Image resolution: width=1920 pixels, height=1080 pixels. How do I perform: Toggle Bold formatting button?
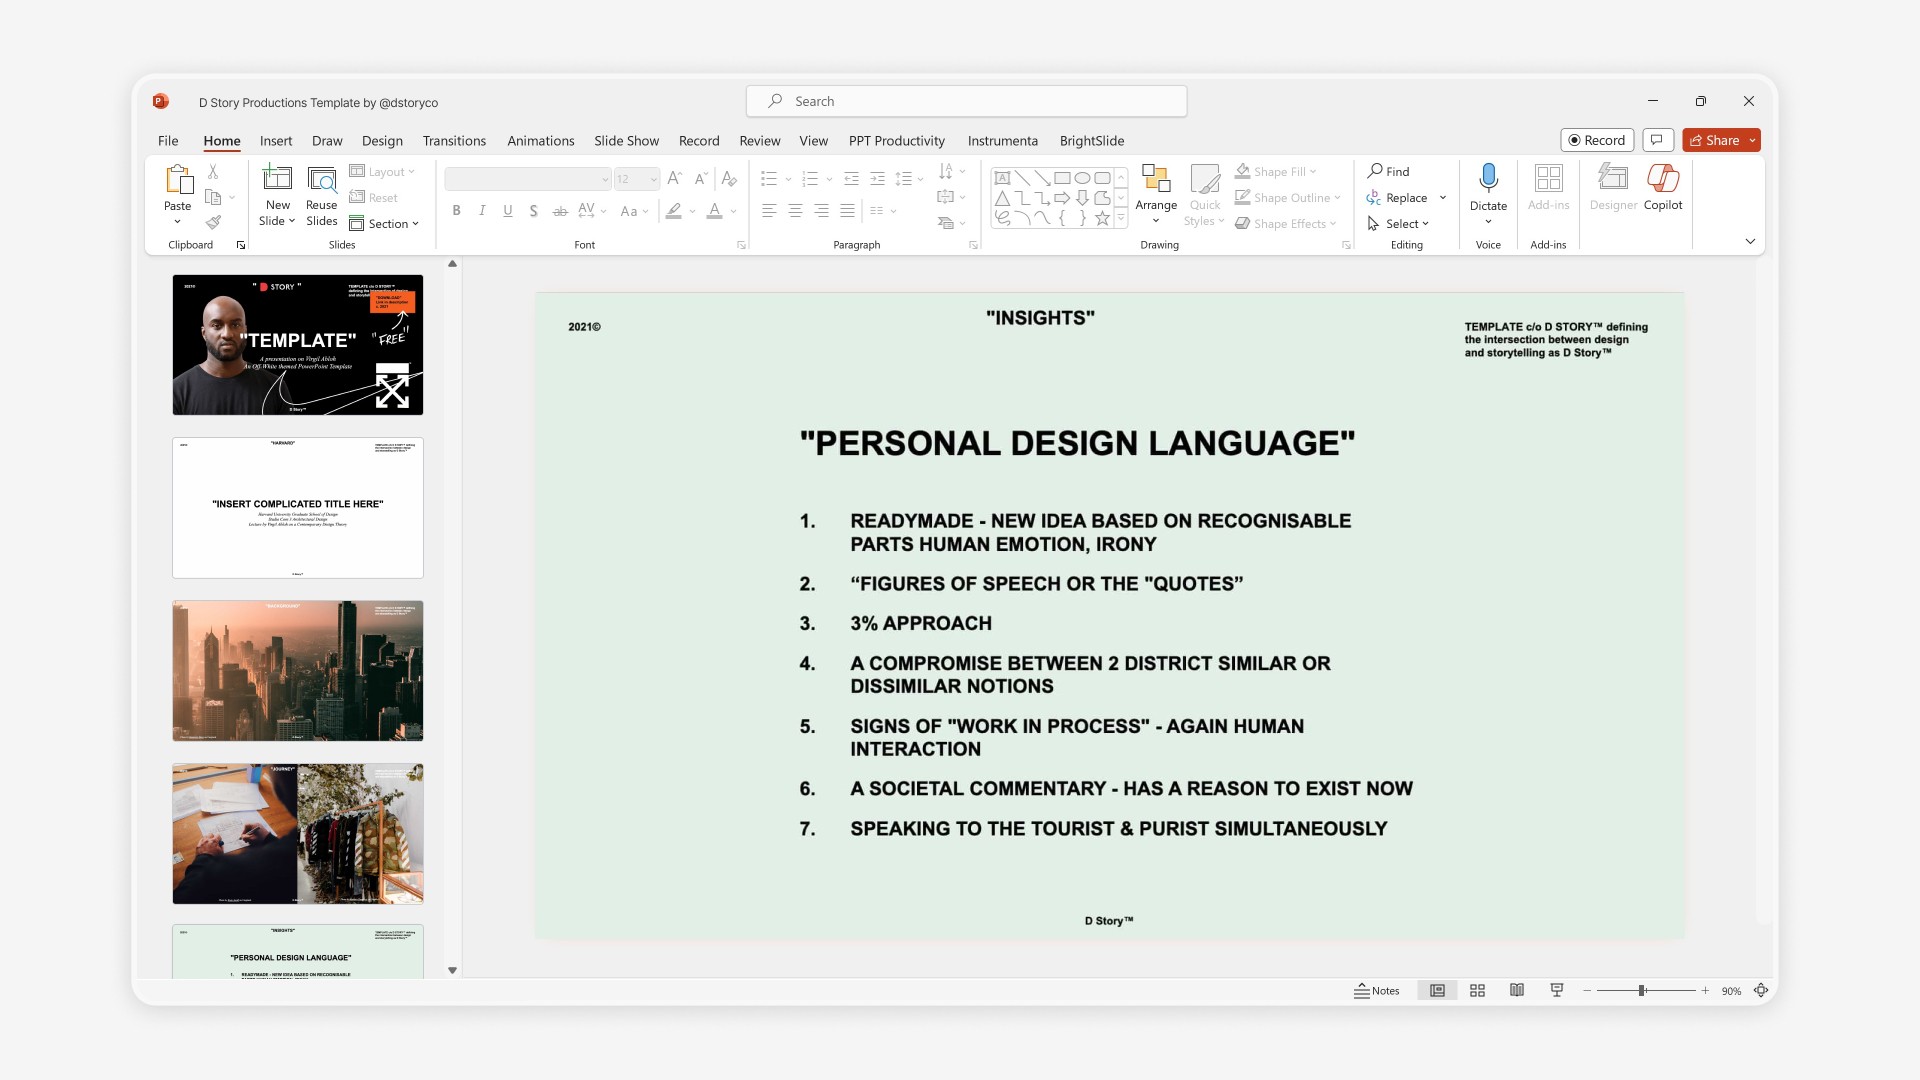point(456,210)
